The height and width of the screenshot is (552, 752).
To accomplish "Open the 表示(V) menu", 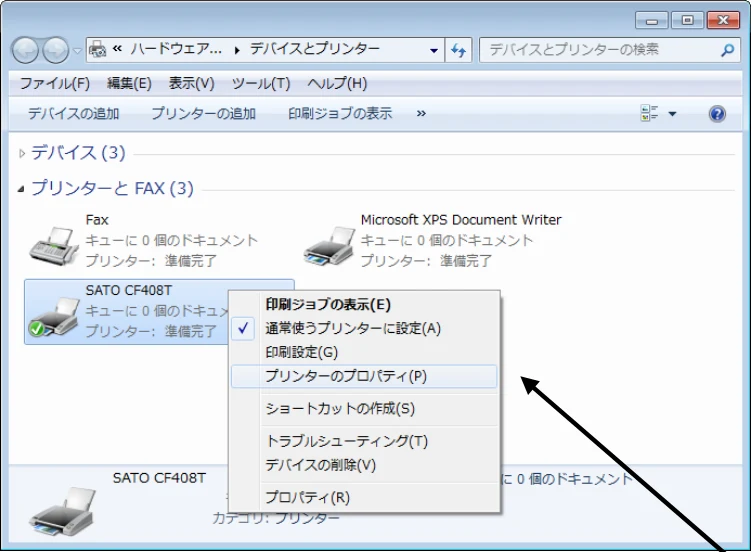I will pos(191,83).
